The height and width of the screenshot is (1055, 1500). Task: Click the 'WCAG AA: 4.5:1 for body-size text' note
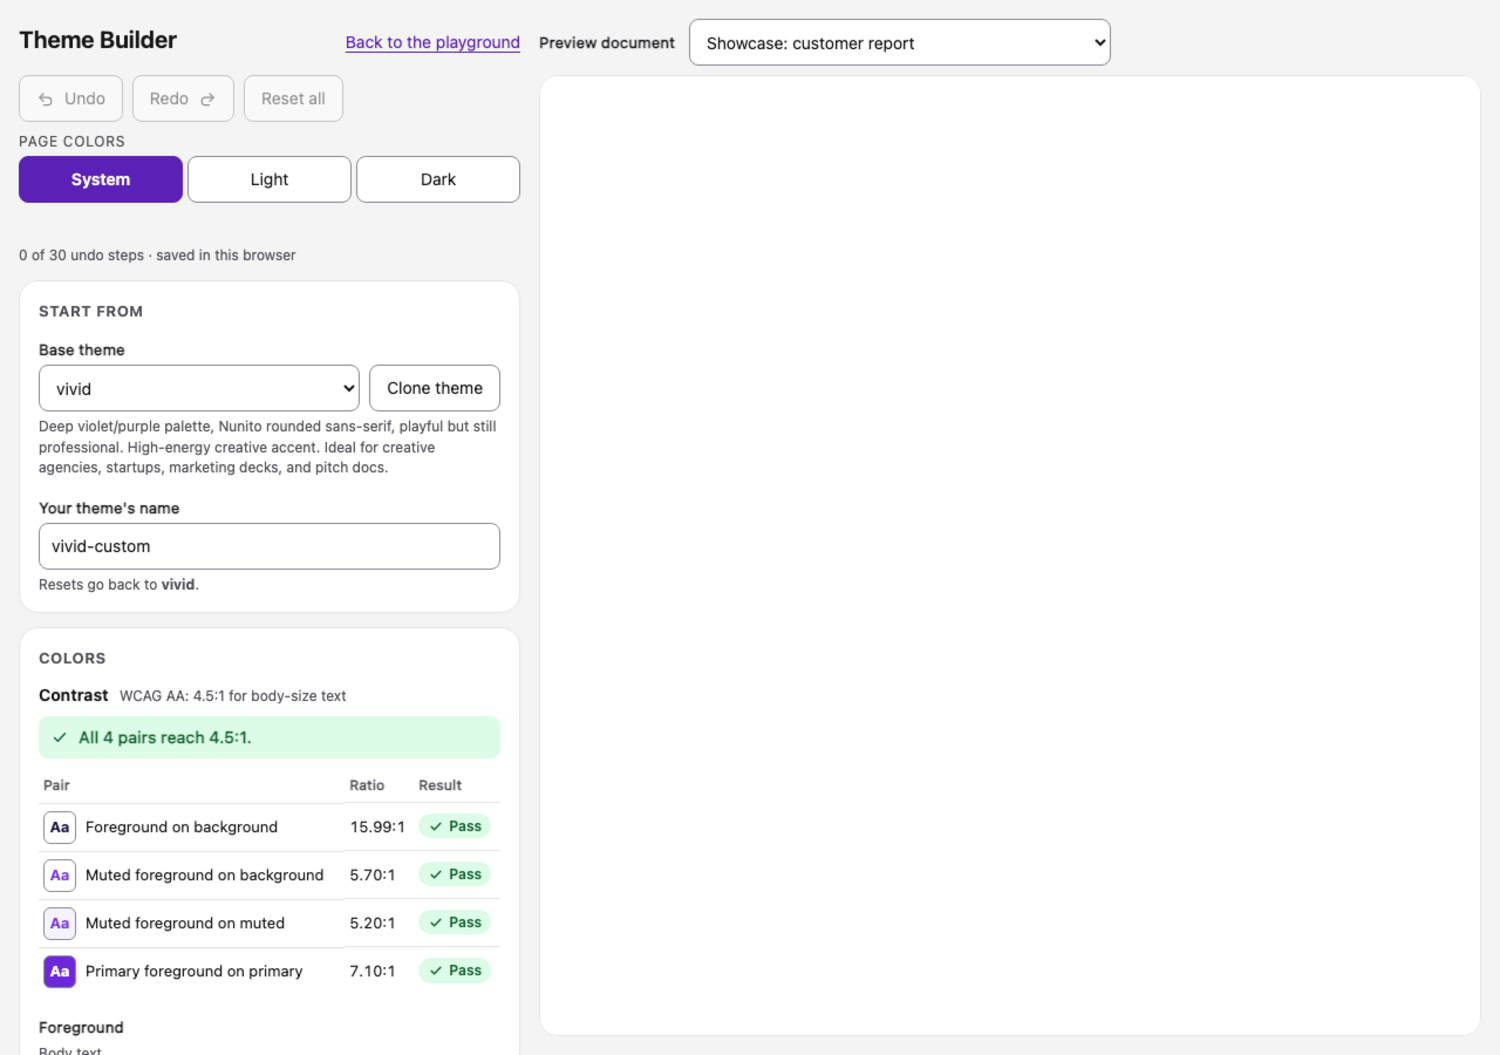(233, 696)
